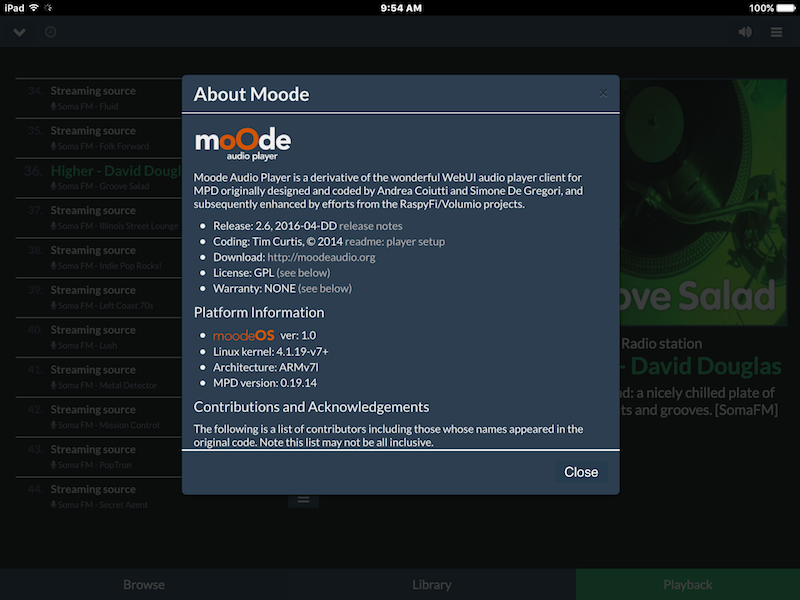Click Soma FM - Lush microphone icon
This screenshot has width=800, height=600.
[54, 345]
